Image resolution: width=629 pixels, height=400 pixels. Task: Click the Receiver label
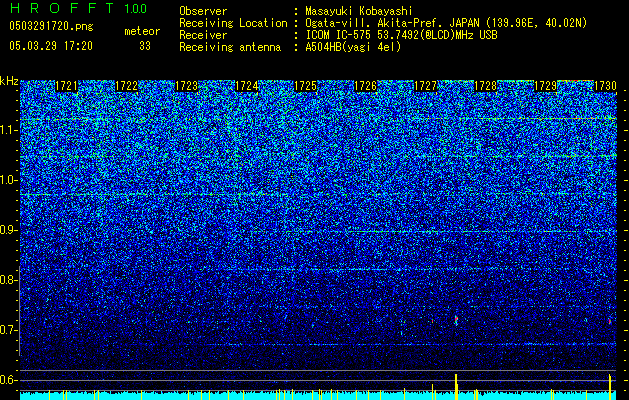203,35
